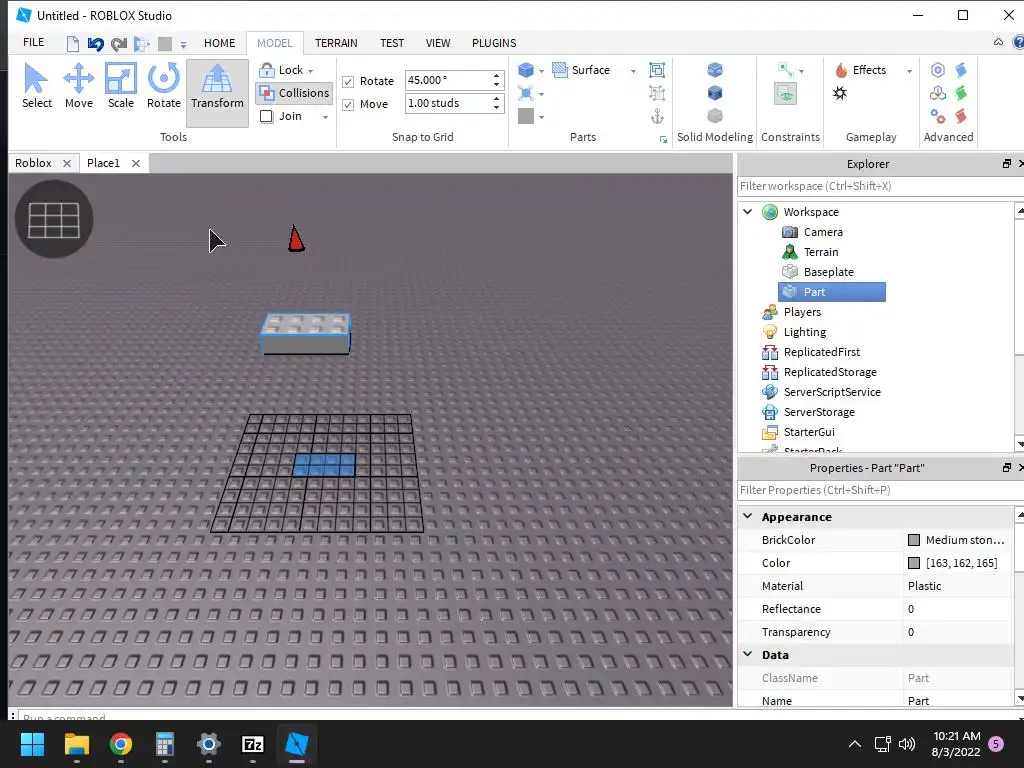
Task: Switch to the VIEW ribbon tab
Action: pyautogui.click(x=438, y=43)
